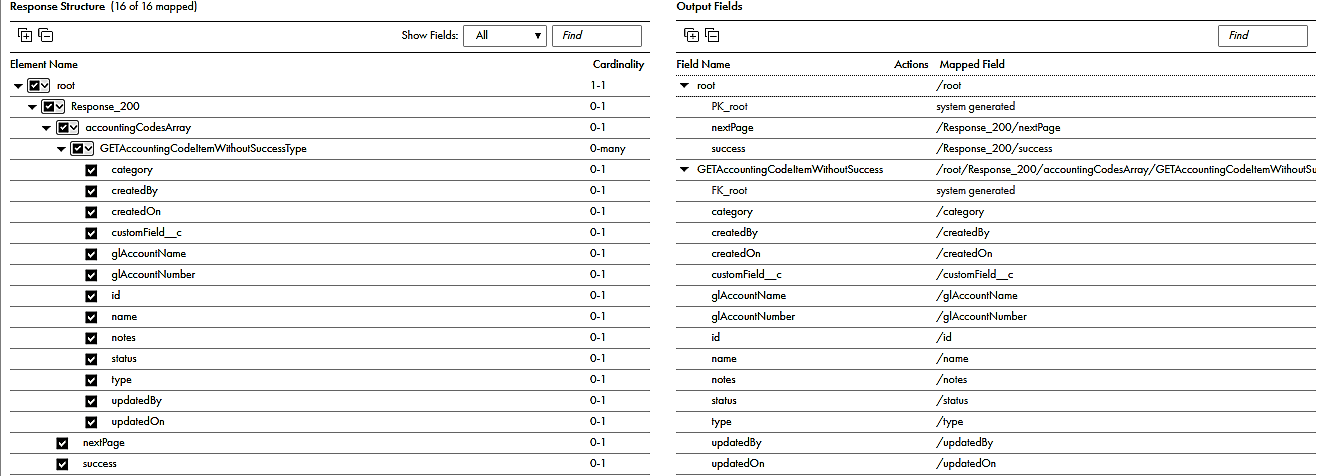The image size is (1317, 476).
Task: Click the Mapped Field column header
Action: pyautogui.click(x=972, y=64)
